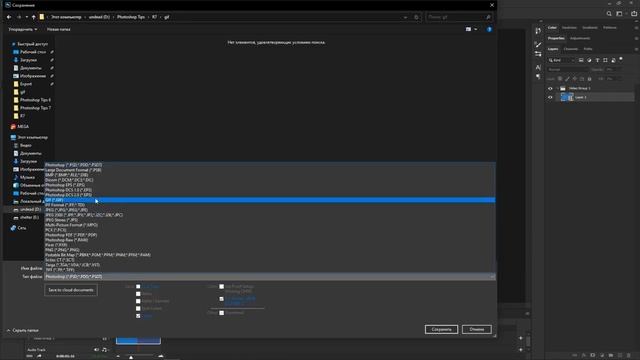The image size is (640, 360).
Task: Mute the Audio Track speaker icon in timeline
Action: coord(96,350)
